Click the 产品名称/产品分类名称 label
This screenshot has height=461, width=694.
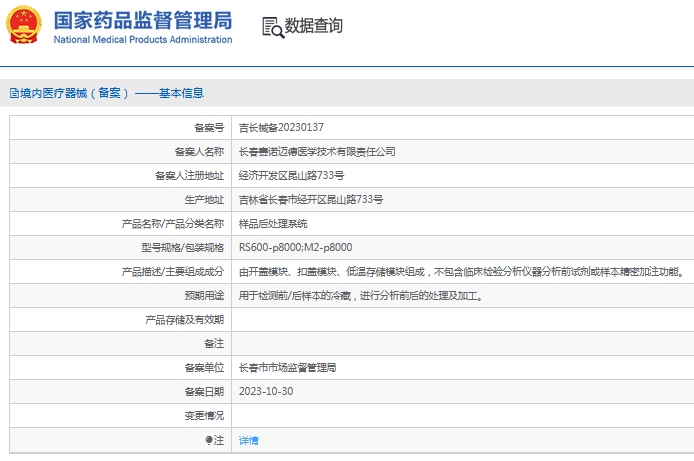click(173, 224)
